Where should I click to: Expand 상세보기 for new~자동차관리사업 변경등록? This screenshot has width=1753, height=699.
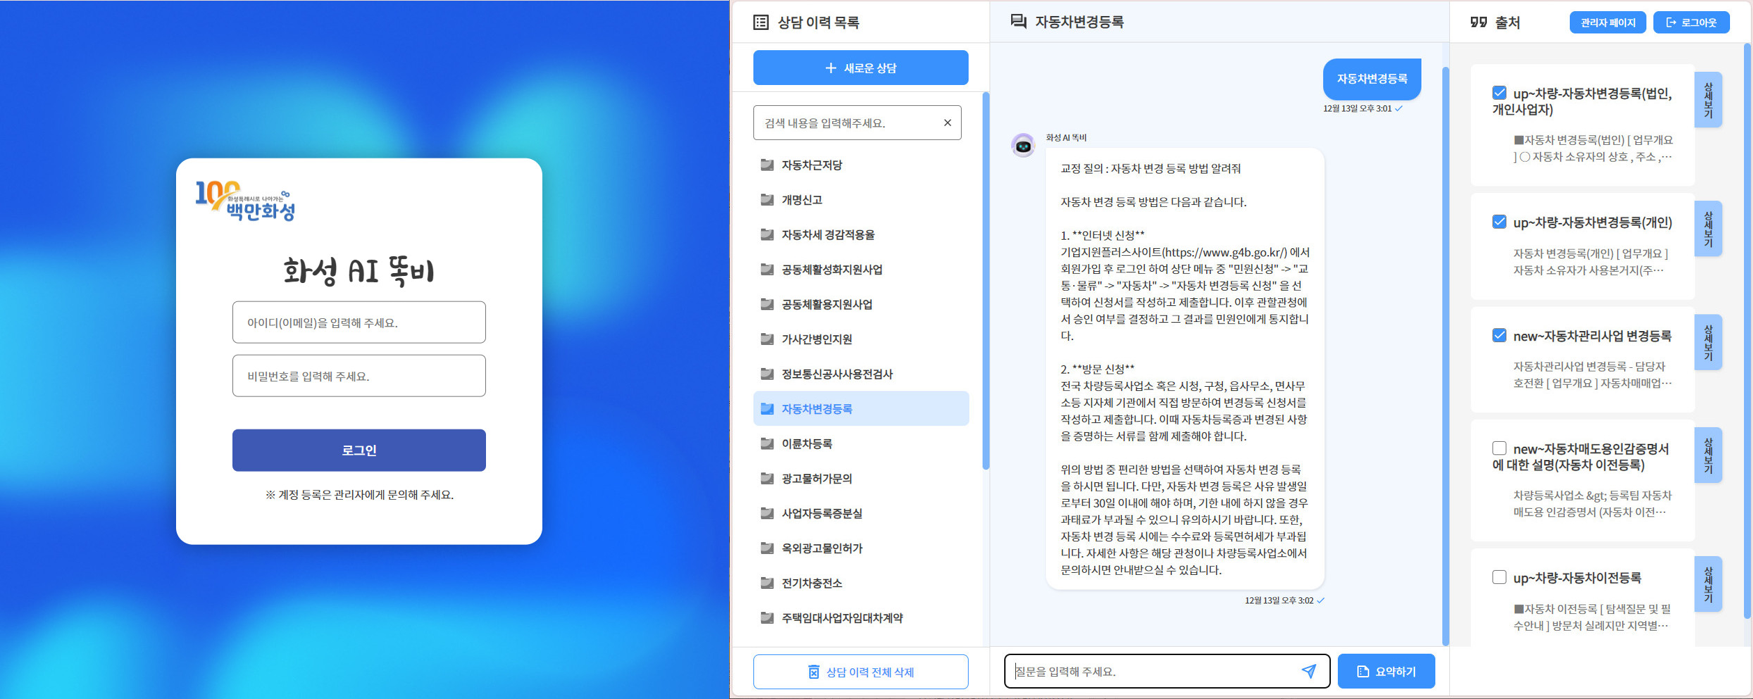(x=1708, y=343)
